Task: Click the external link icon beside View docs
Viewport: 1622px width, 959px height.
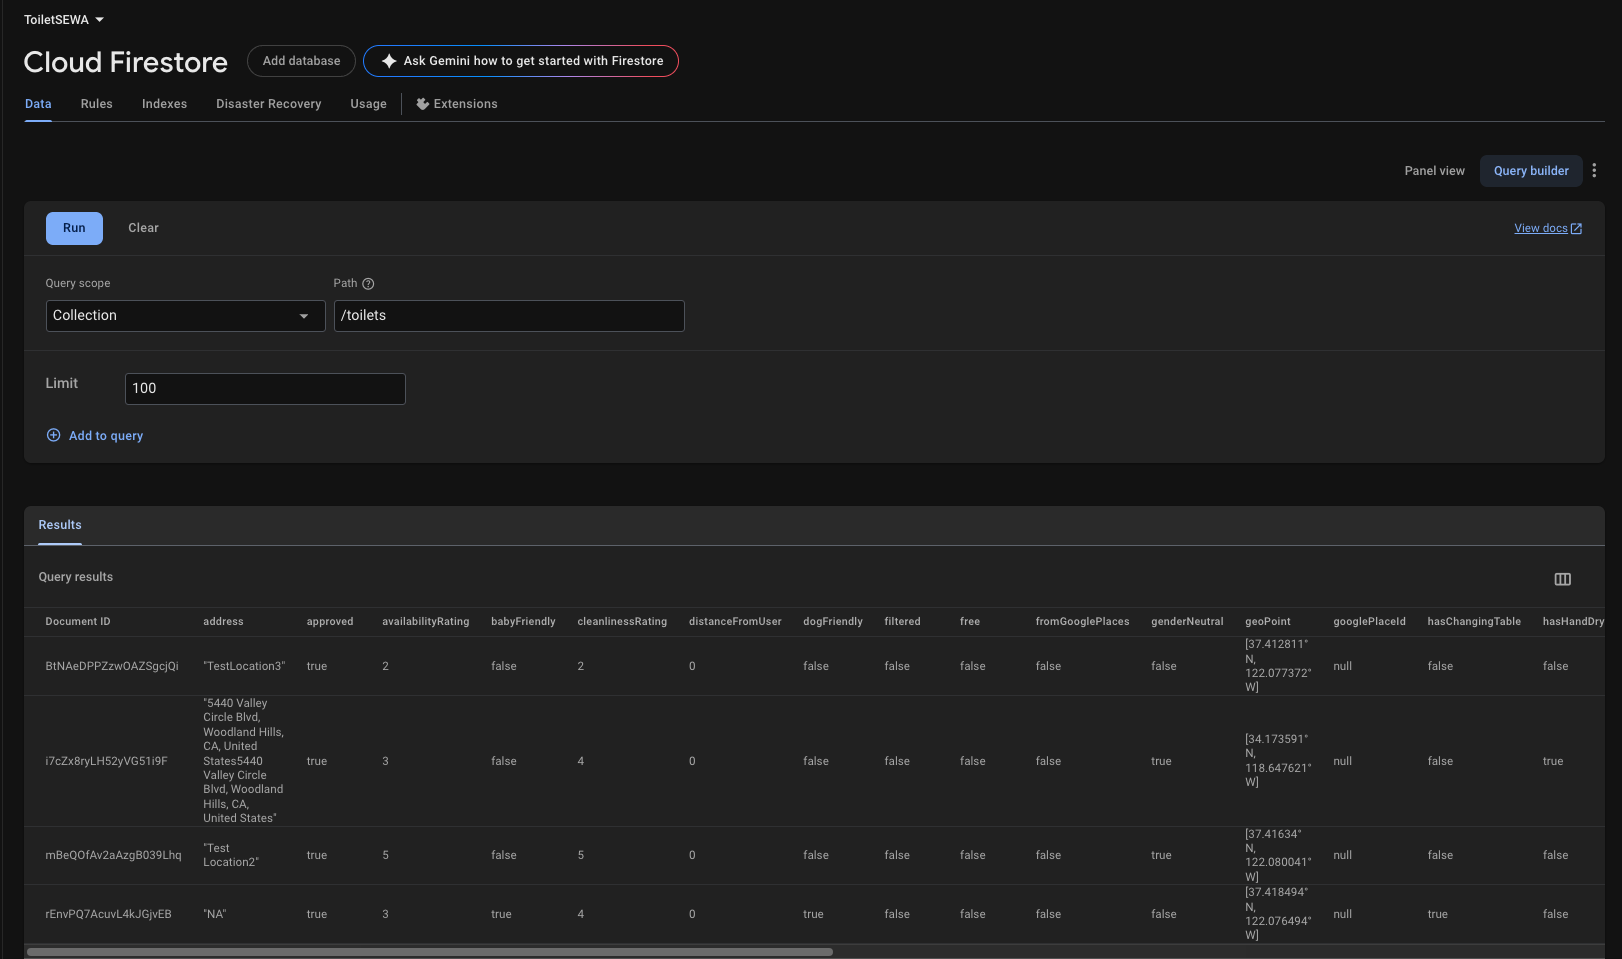Action: [x=1576, y=229]
